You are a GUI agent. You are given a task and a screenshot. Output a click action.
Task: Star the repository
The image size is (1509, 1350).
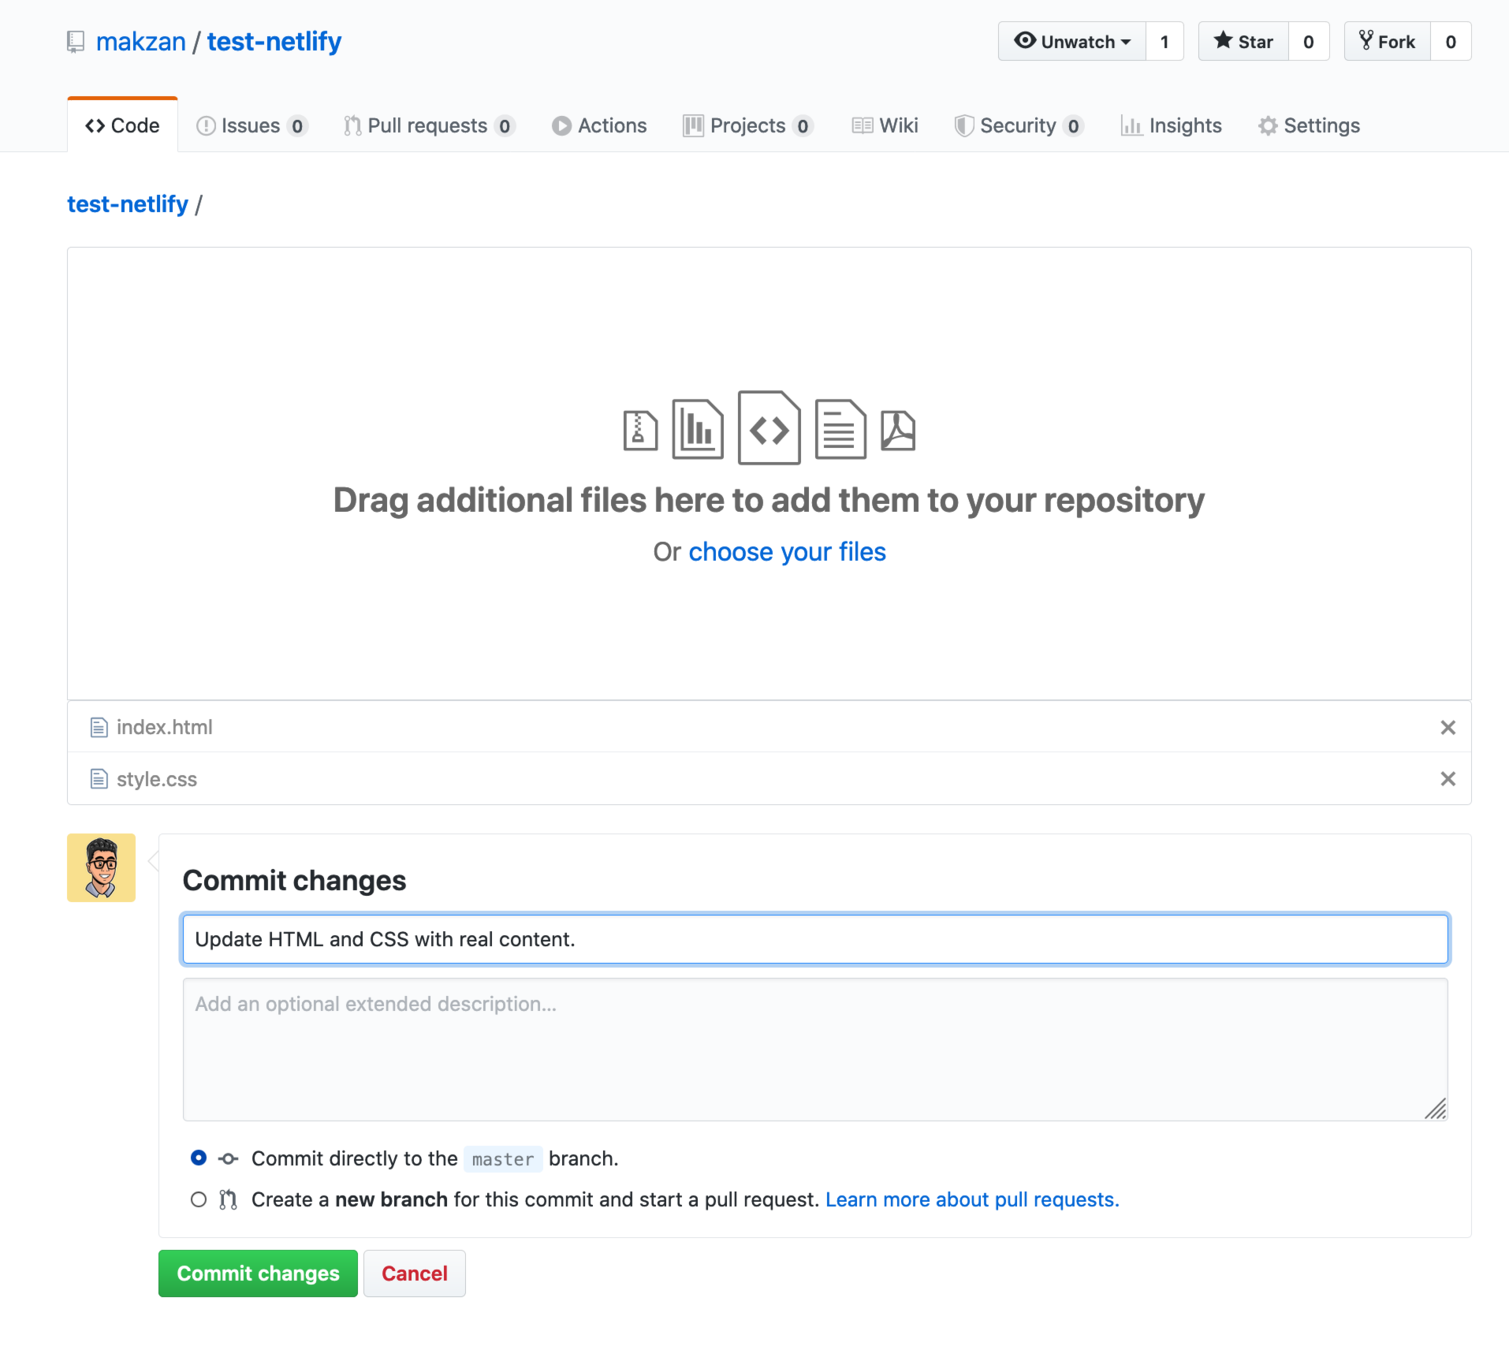[x=1244, y=42]
